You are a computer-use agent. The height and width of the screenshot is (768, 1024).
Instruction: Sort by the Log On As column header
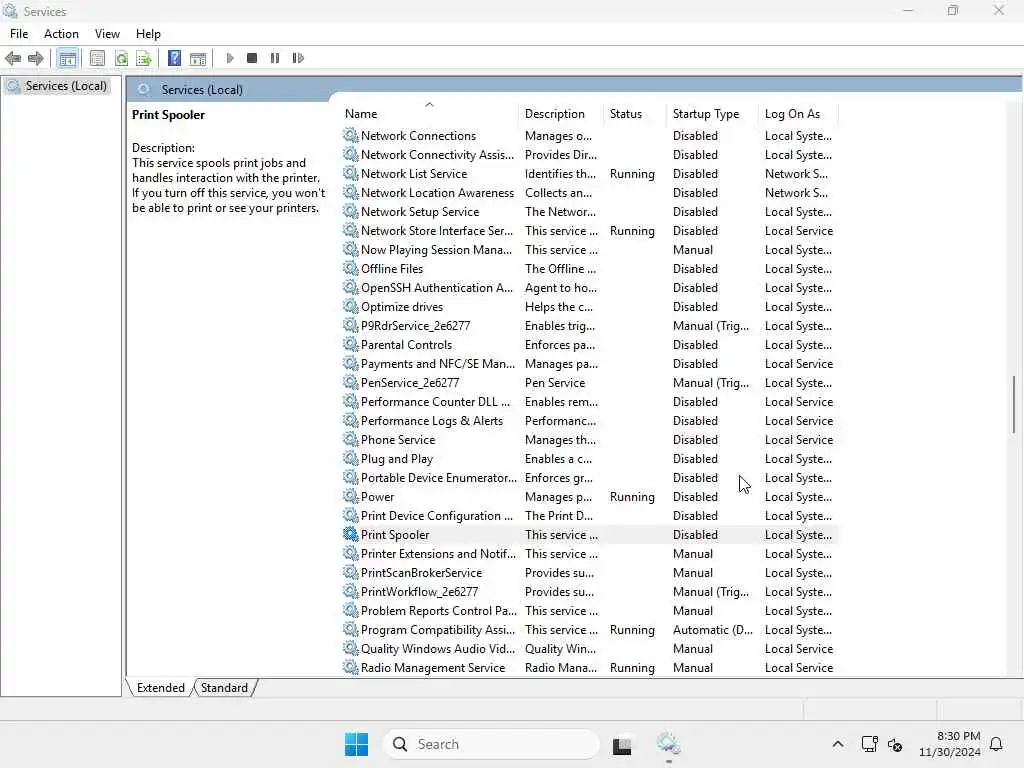coord(798,114)
